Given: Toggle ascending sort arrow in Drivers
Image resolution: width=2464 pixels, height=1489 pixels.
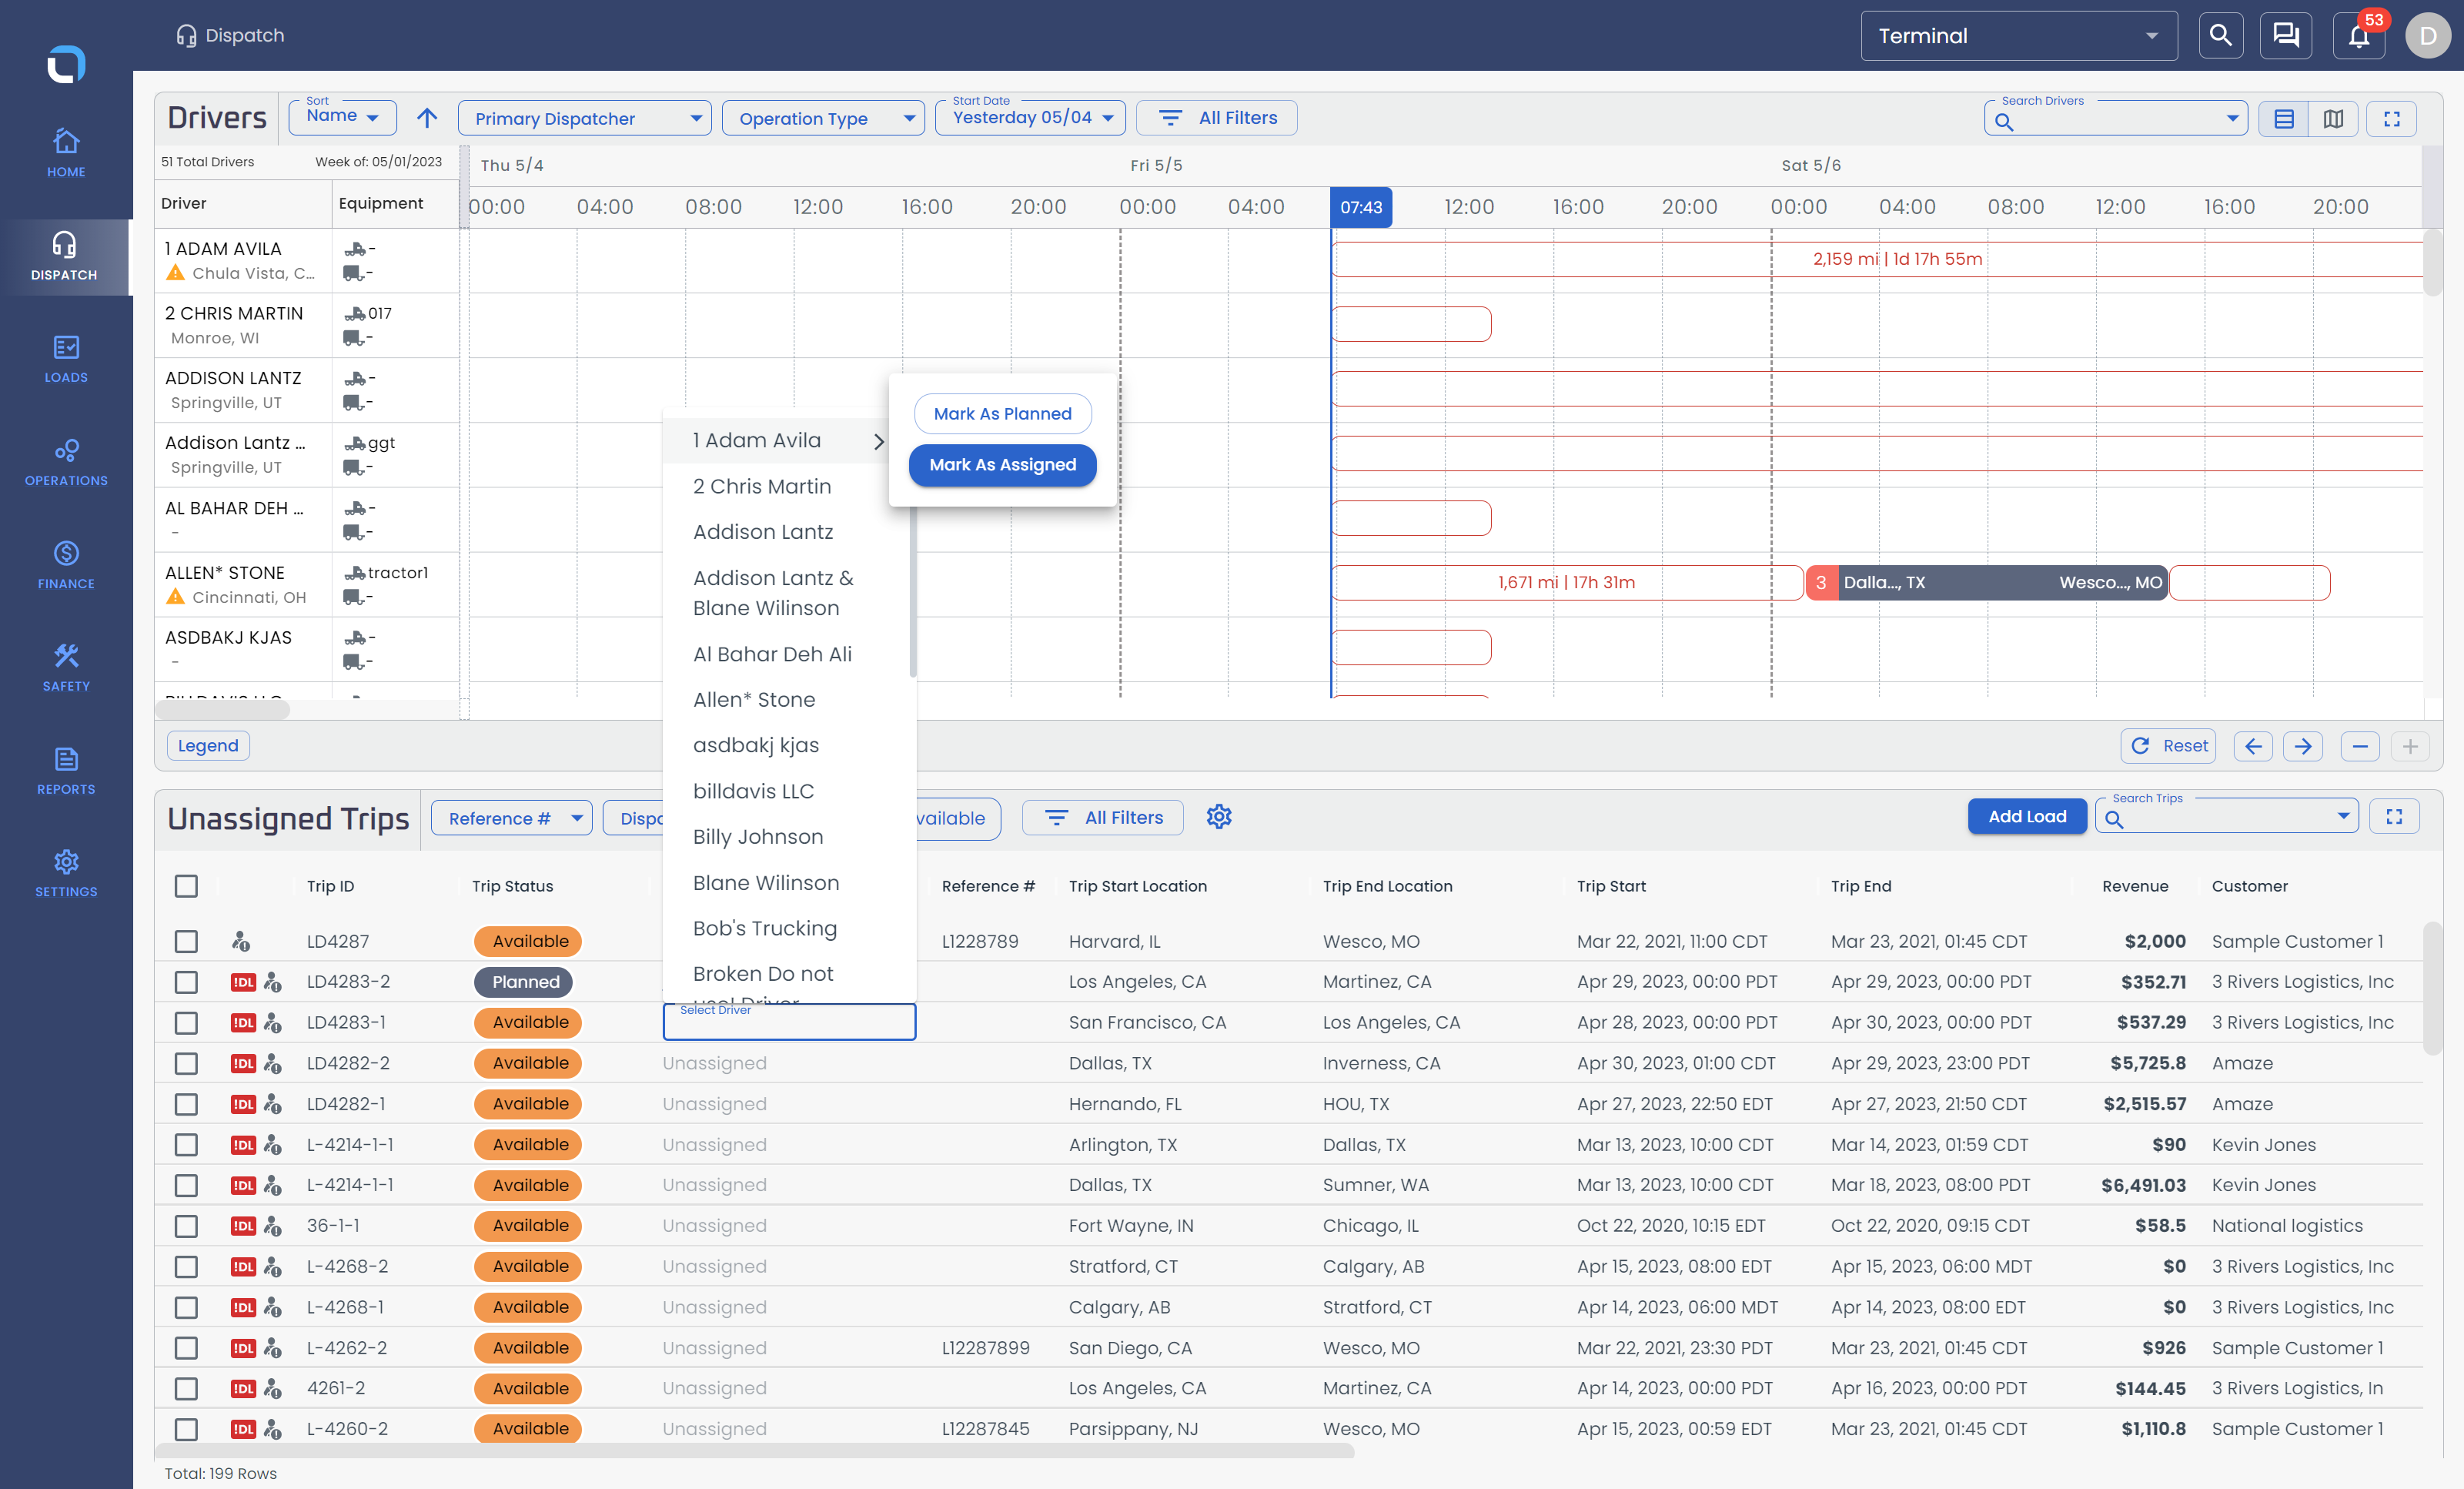Looking at the screenshot, I should point(427,118).
